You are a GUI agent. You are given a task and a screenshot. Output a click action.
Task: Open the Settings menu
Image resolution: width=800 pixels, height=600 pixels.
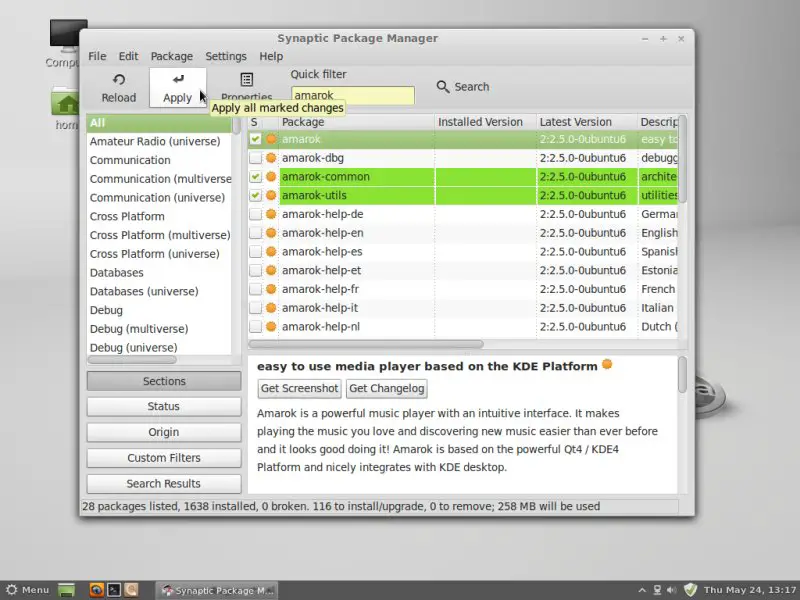click(226, 56)
